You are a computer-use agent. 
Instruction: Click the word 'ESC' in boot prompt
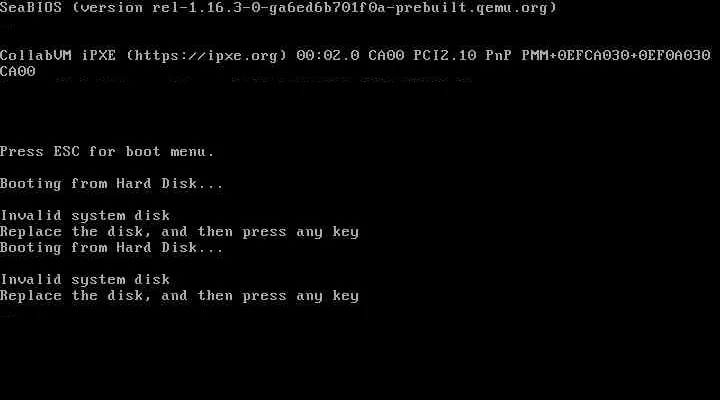click(x=67, y=152)
